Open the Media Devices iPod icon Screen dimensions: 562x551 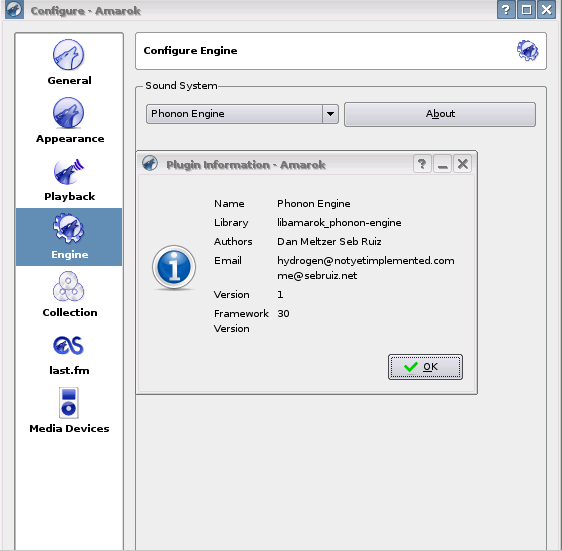(x=68, y=403)
